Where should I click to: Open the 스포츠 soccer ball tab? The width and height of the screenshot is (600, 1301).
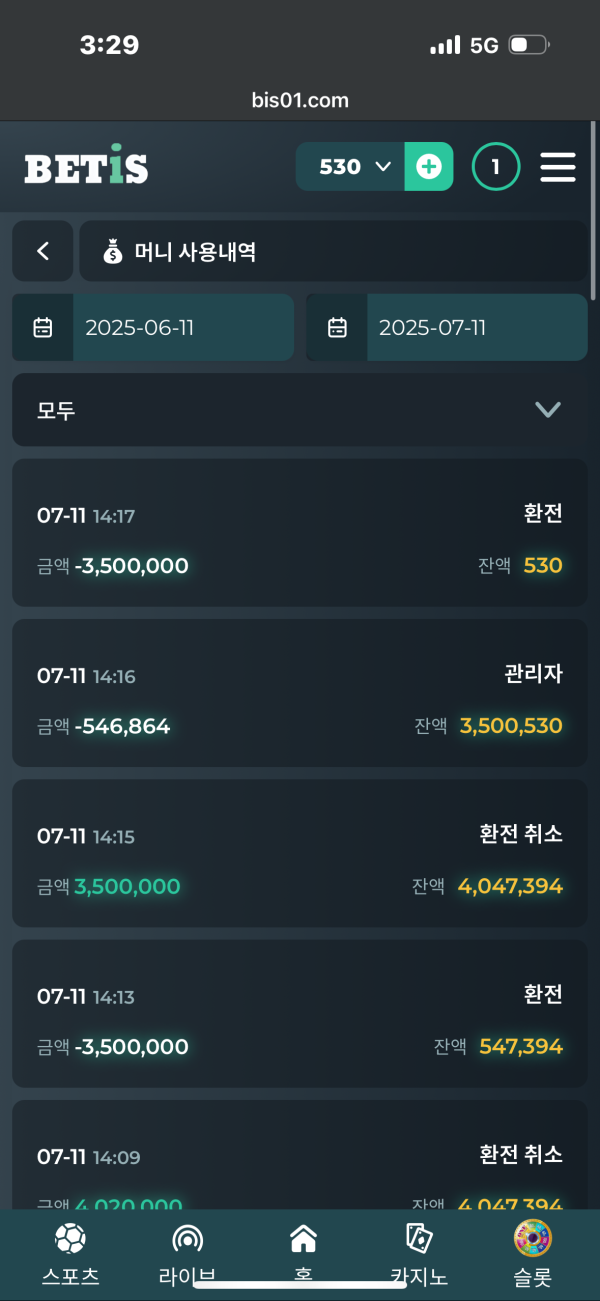click(x=70, y=1255)
